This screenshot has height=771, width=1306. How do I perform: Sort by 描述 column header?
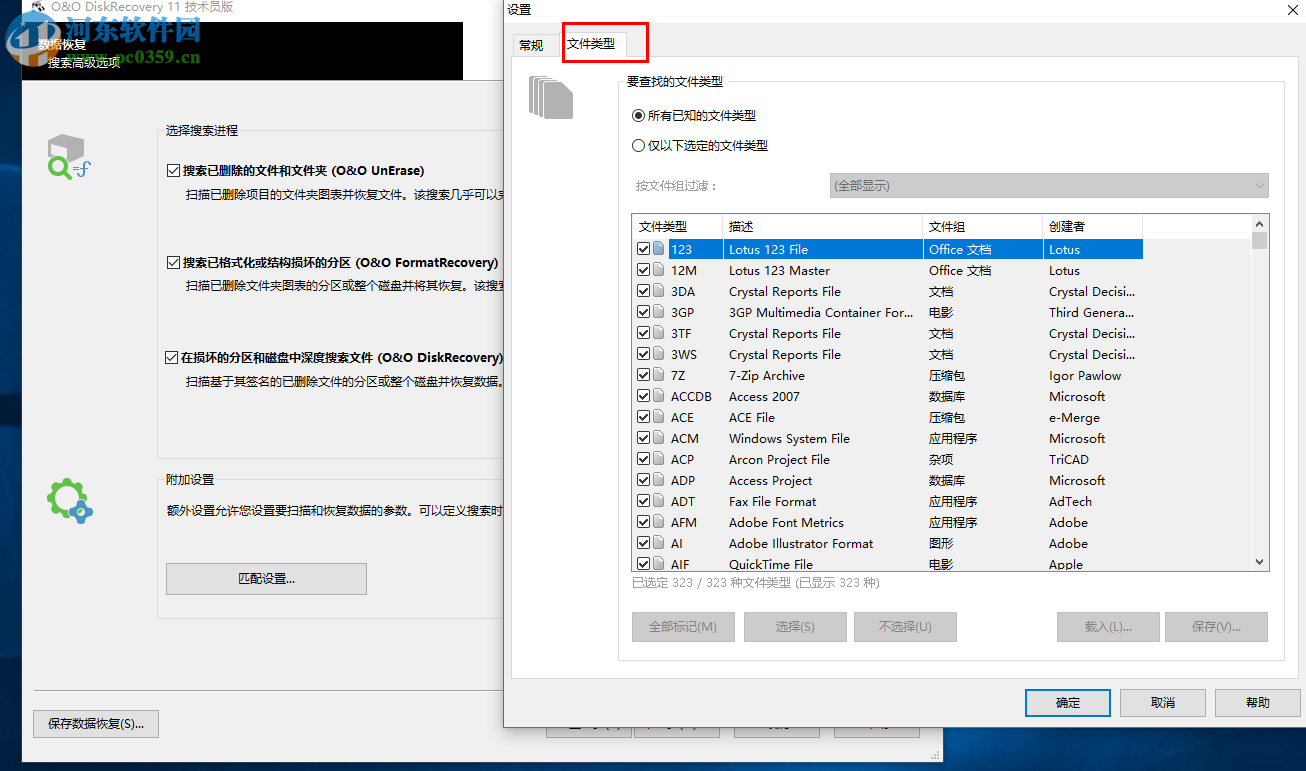[x=822, y=226]
